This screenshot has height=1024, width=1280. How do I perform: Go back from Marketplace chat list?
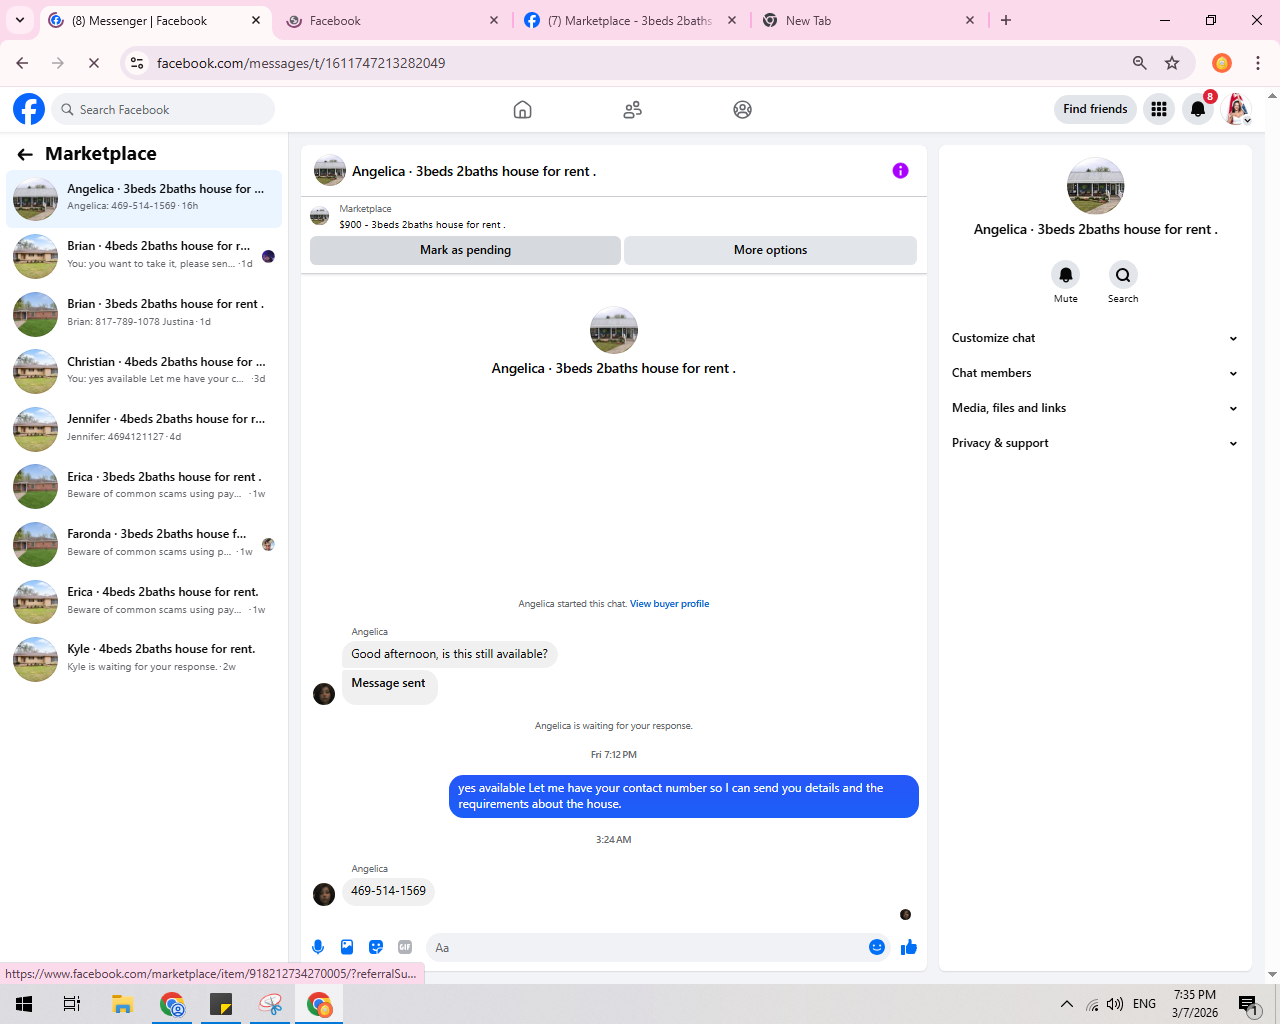click(x=25, y=154)
